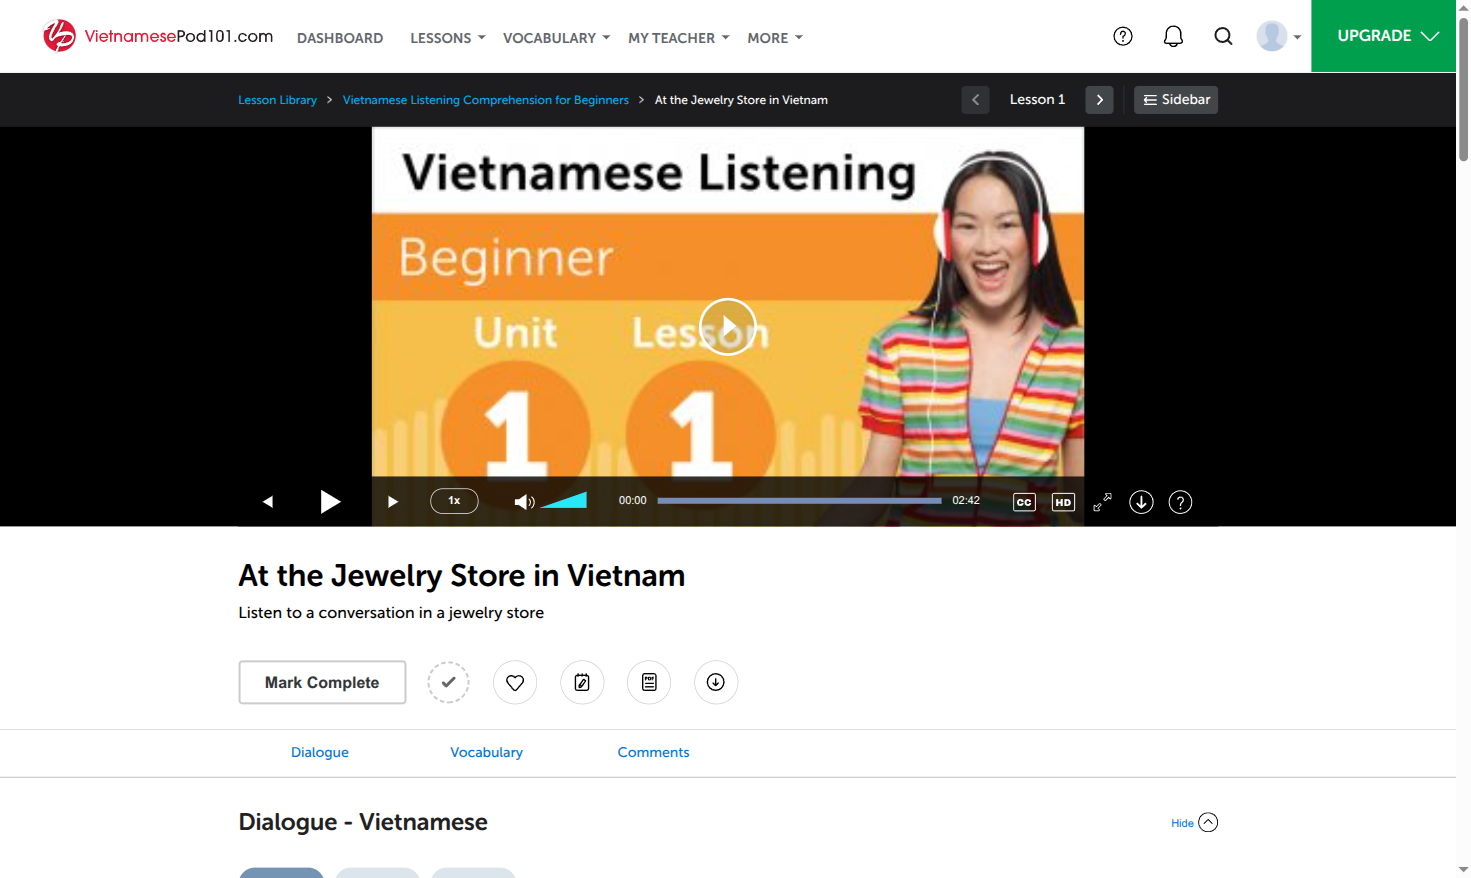Open the help question mark icon in header
Viewport: 1471px width, 878px height.
click(x=1123, y=36)
